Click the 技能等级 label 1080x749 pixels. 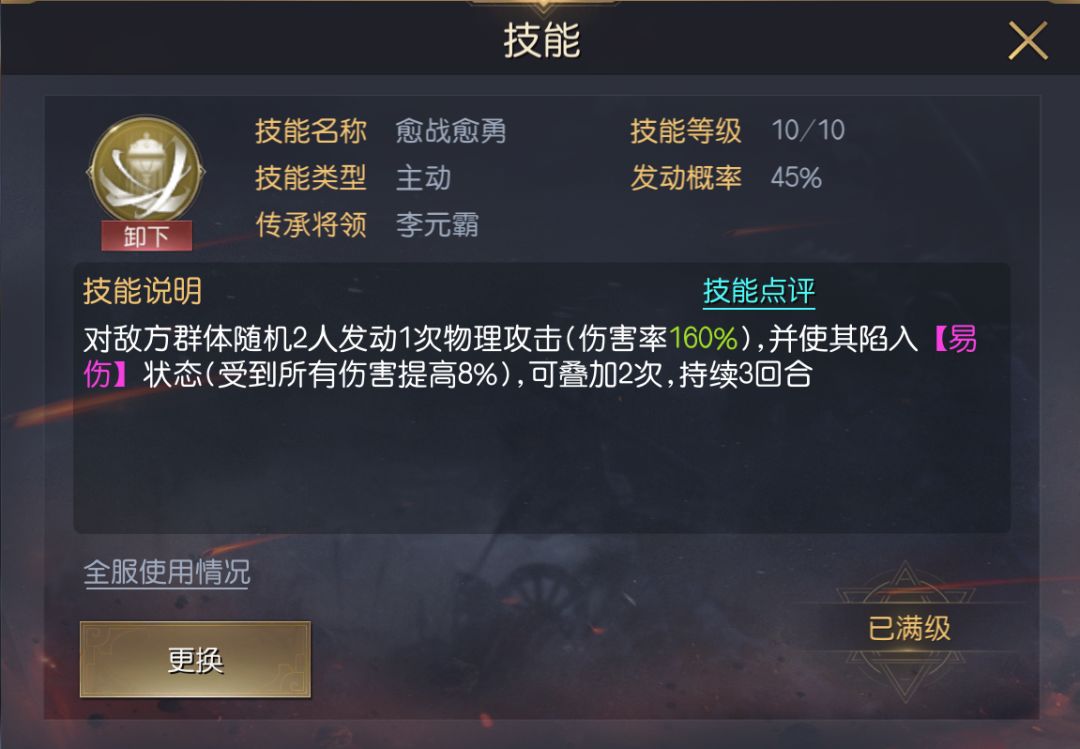click(686, 130)
